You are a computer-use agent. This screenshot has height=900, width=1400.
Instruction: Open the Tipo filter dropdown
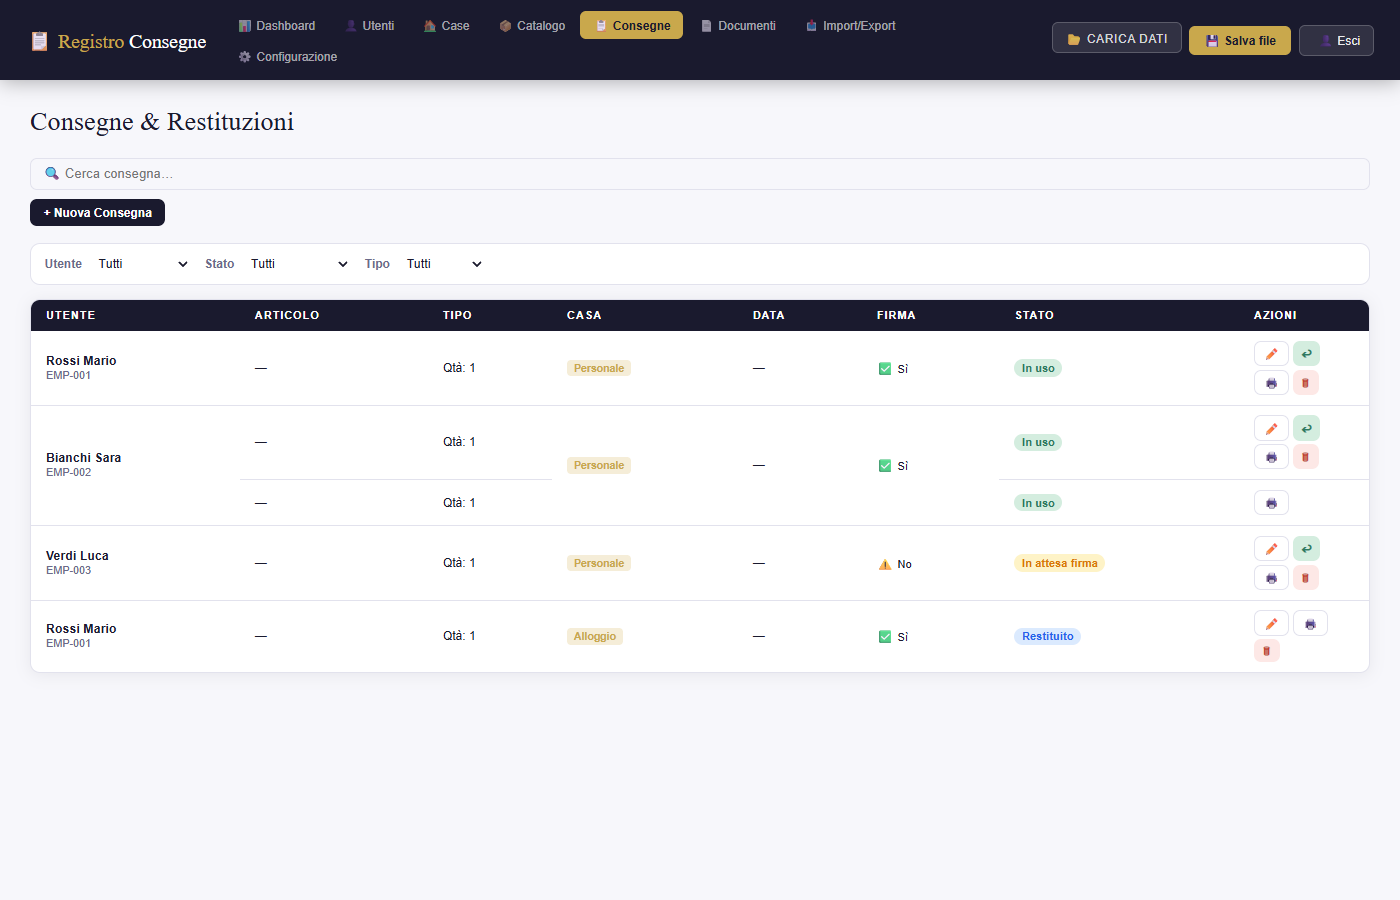point(444,264)
